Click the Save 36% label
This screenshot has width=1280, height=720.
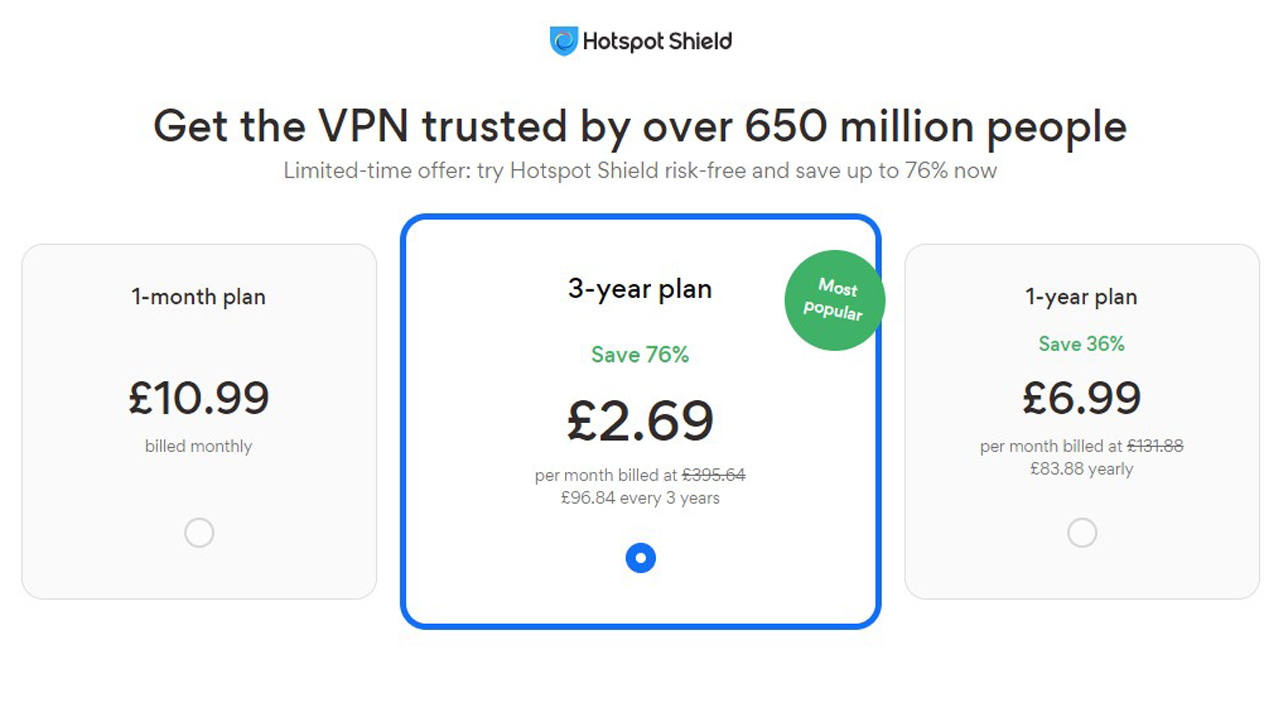[x=1082, y=344]
